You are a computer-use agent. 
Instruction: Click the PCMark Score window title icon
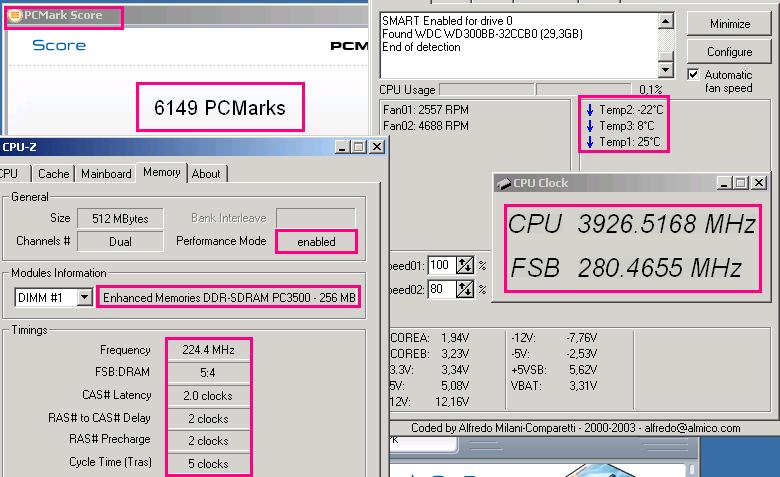15,15
